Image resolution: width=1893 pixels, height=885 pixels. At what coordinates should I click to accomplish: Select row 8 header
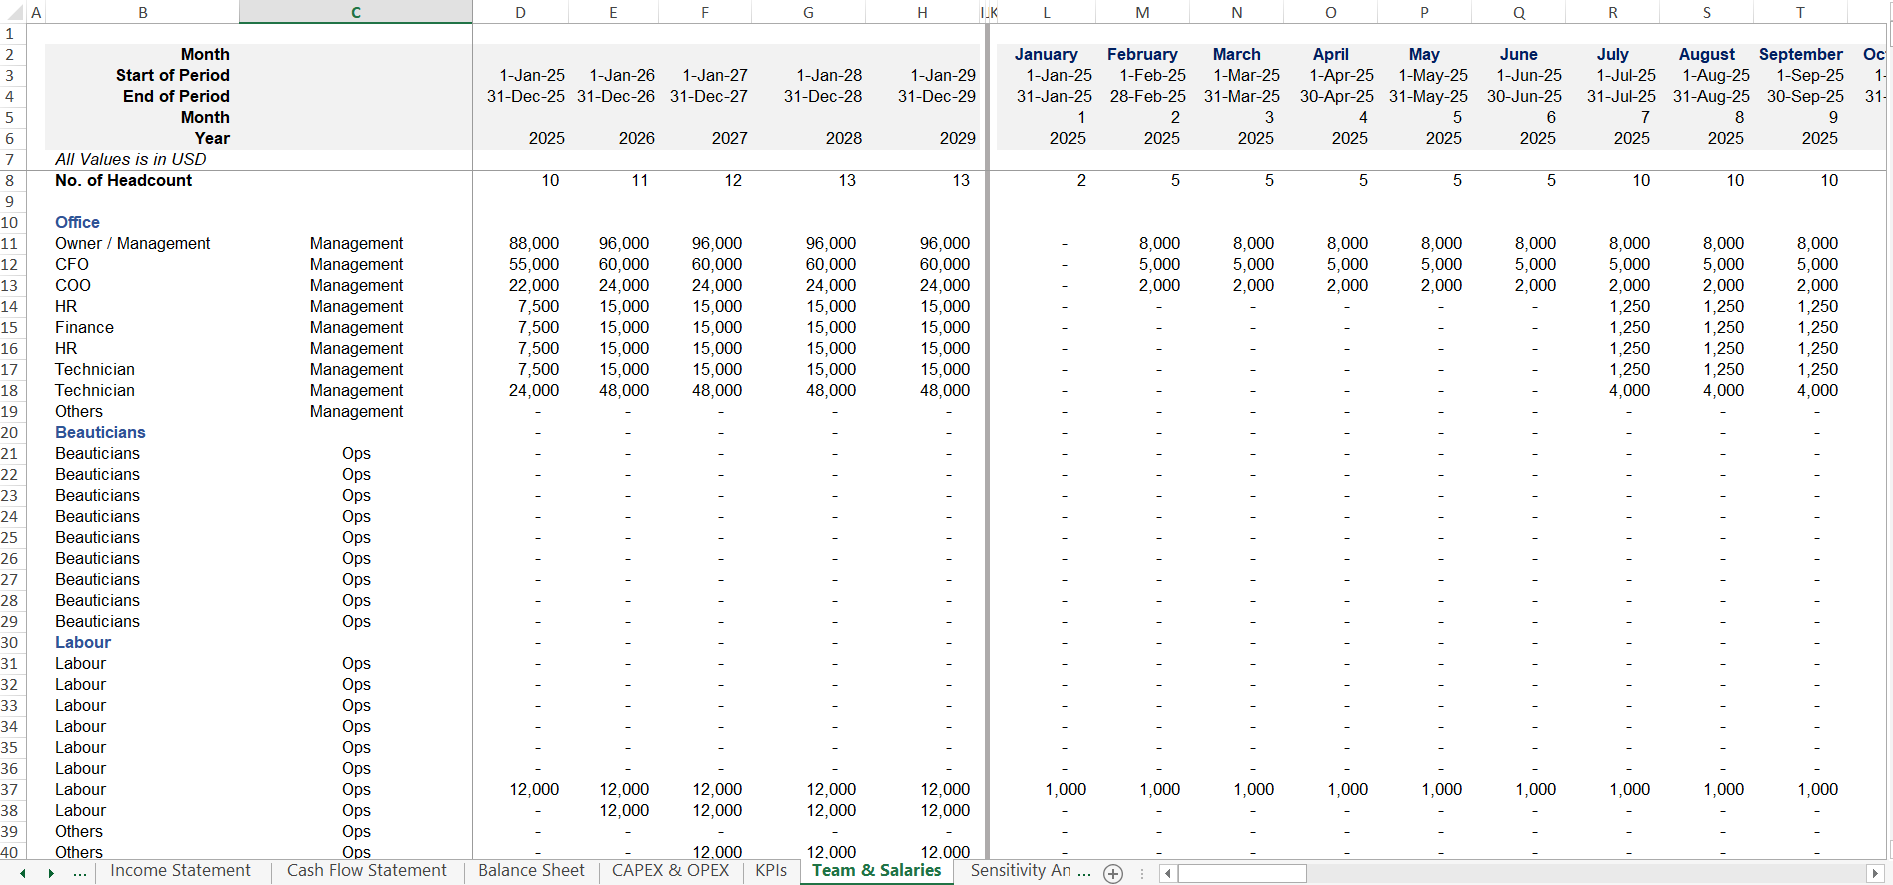(10, 181)
